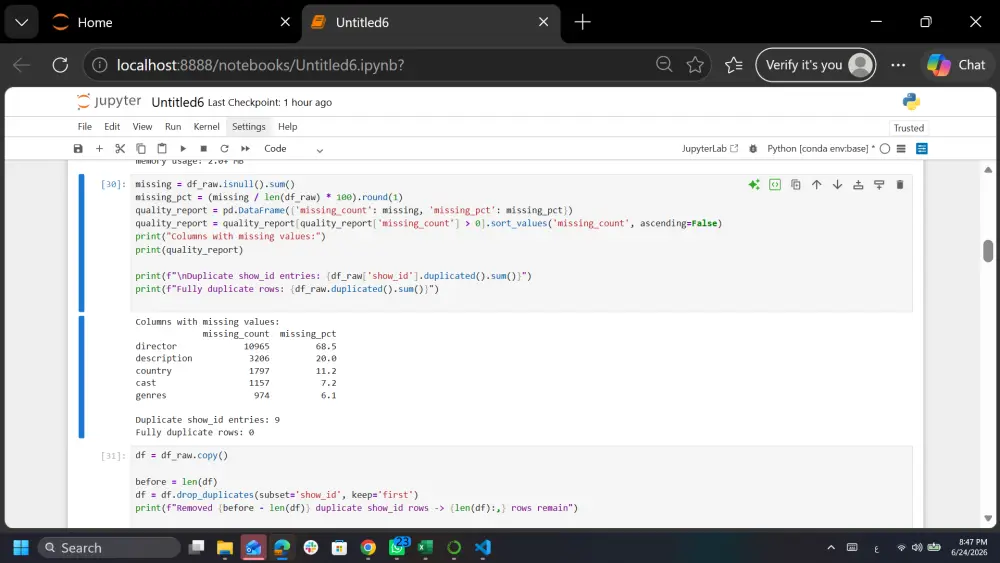Move cell 30 down with the down arrow

click(x=837, y=185)
